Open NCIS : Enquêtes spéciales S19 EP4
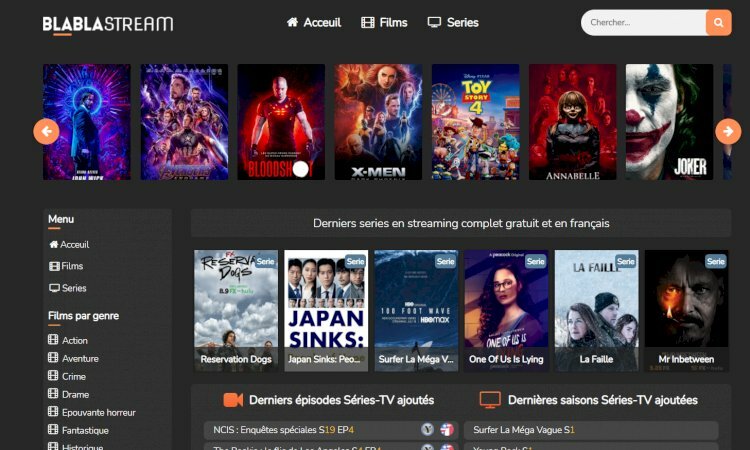The image size is (750, 450). click(283, 430)
